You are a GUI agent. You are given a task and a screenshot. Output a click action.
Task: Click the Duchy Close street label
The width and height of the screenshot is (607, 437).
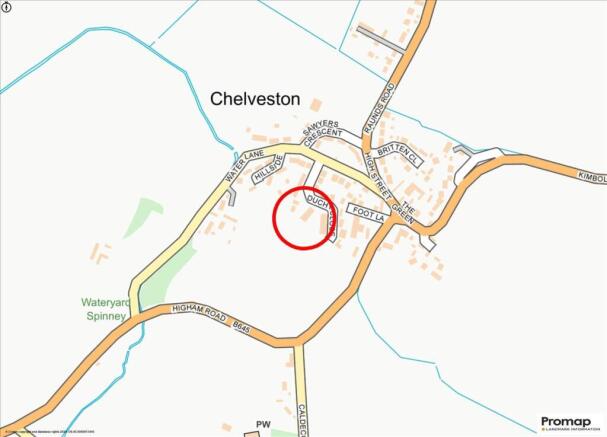point(321,215)
